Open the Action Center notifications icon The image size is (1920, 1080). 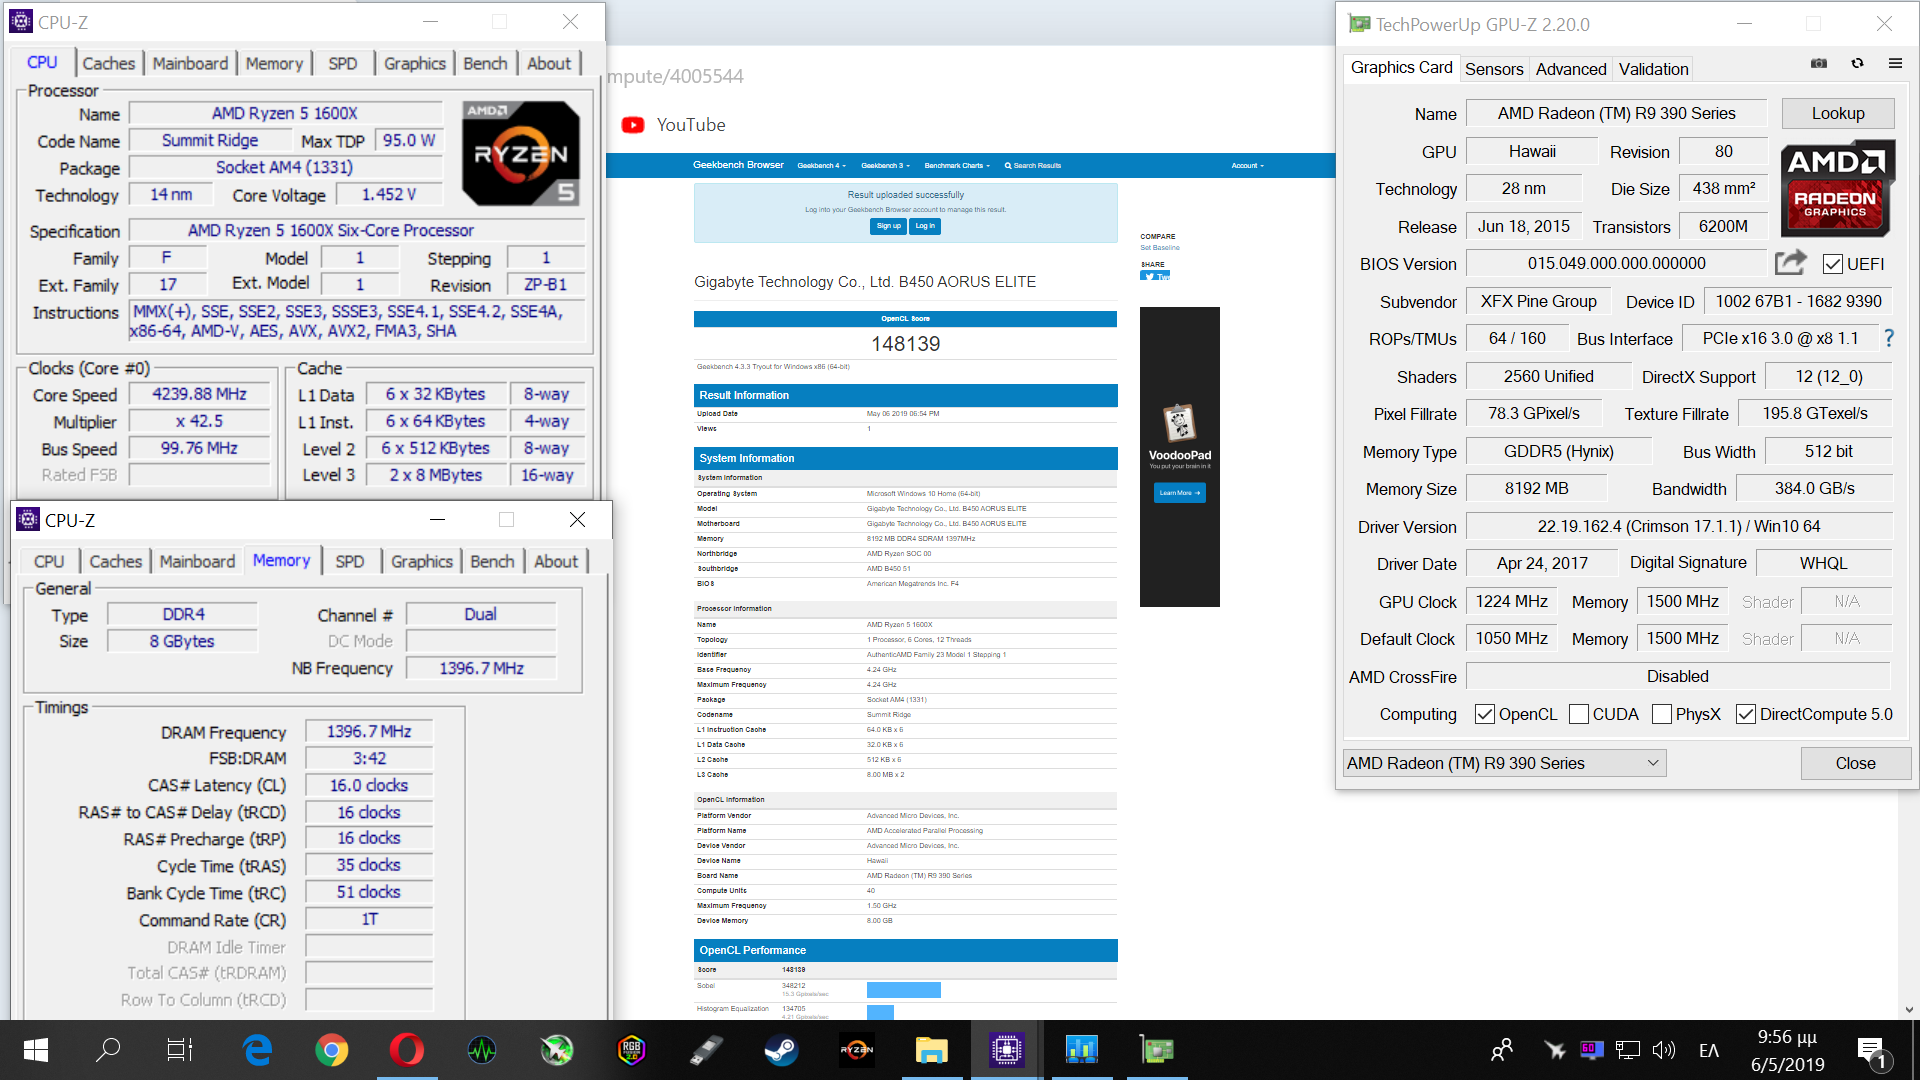[1872, 1051]
